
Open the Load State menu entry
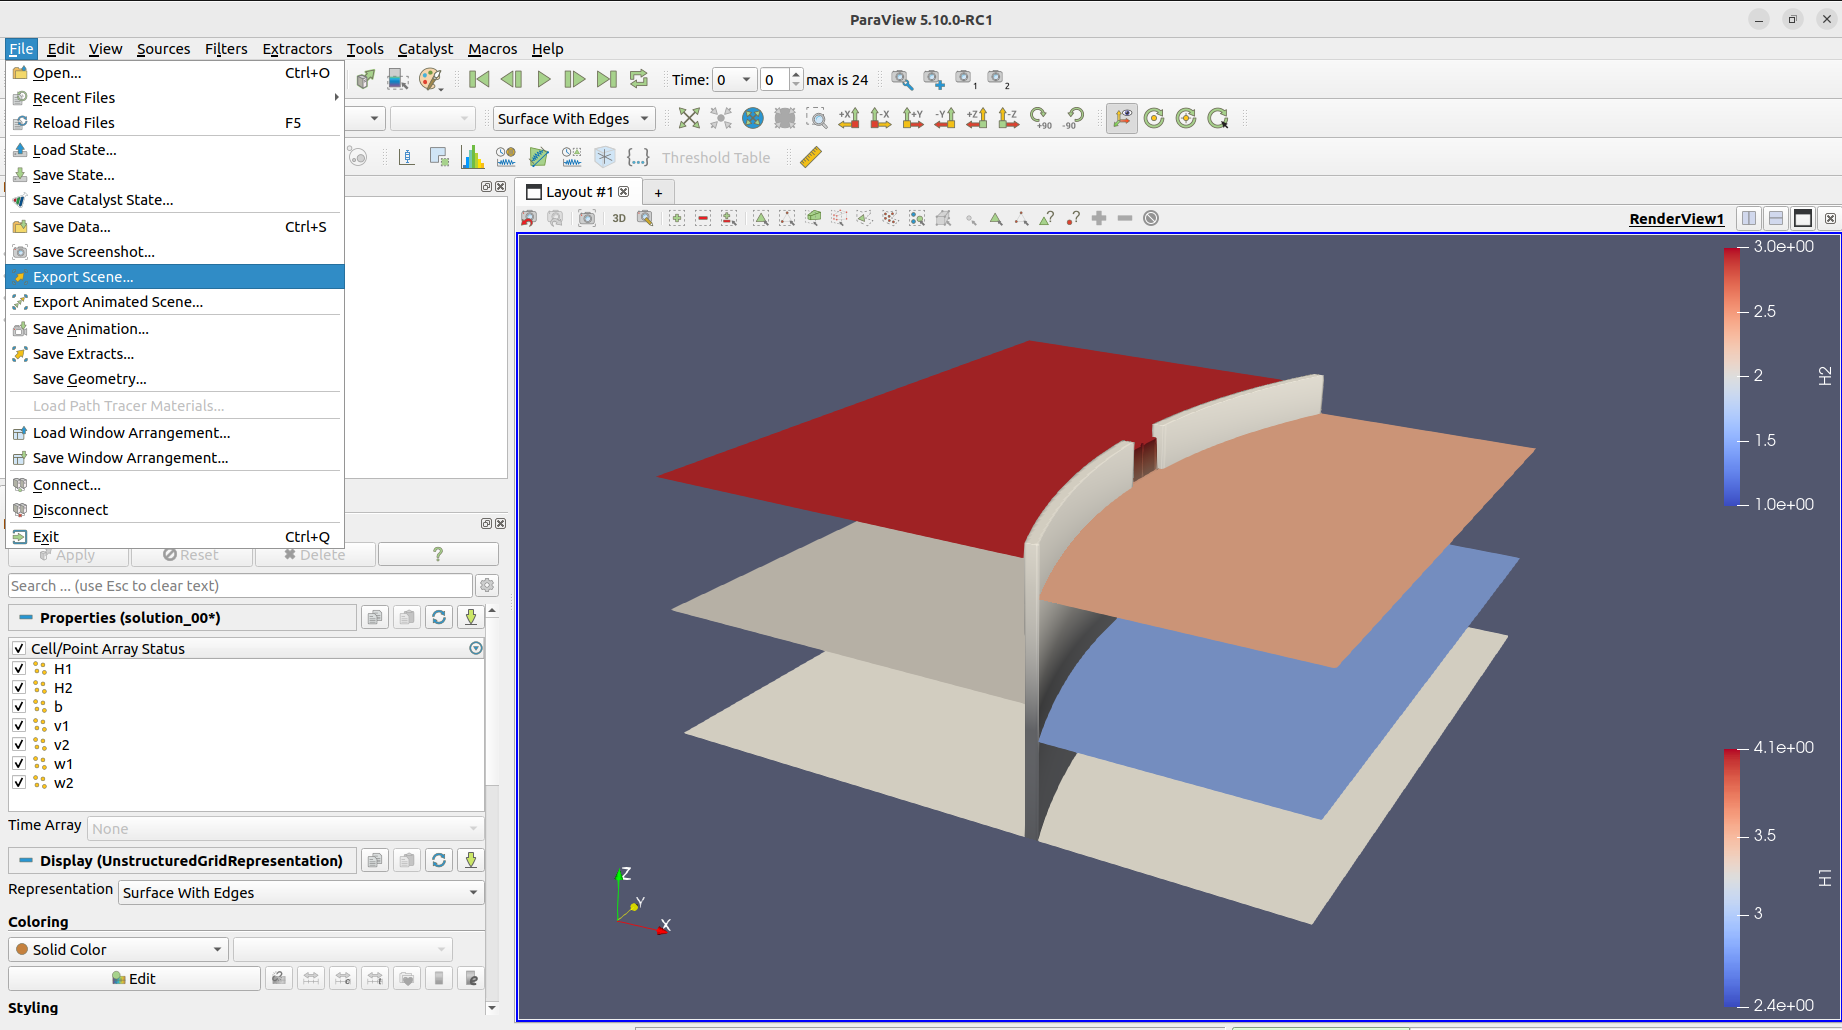[x=175, y=150]
